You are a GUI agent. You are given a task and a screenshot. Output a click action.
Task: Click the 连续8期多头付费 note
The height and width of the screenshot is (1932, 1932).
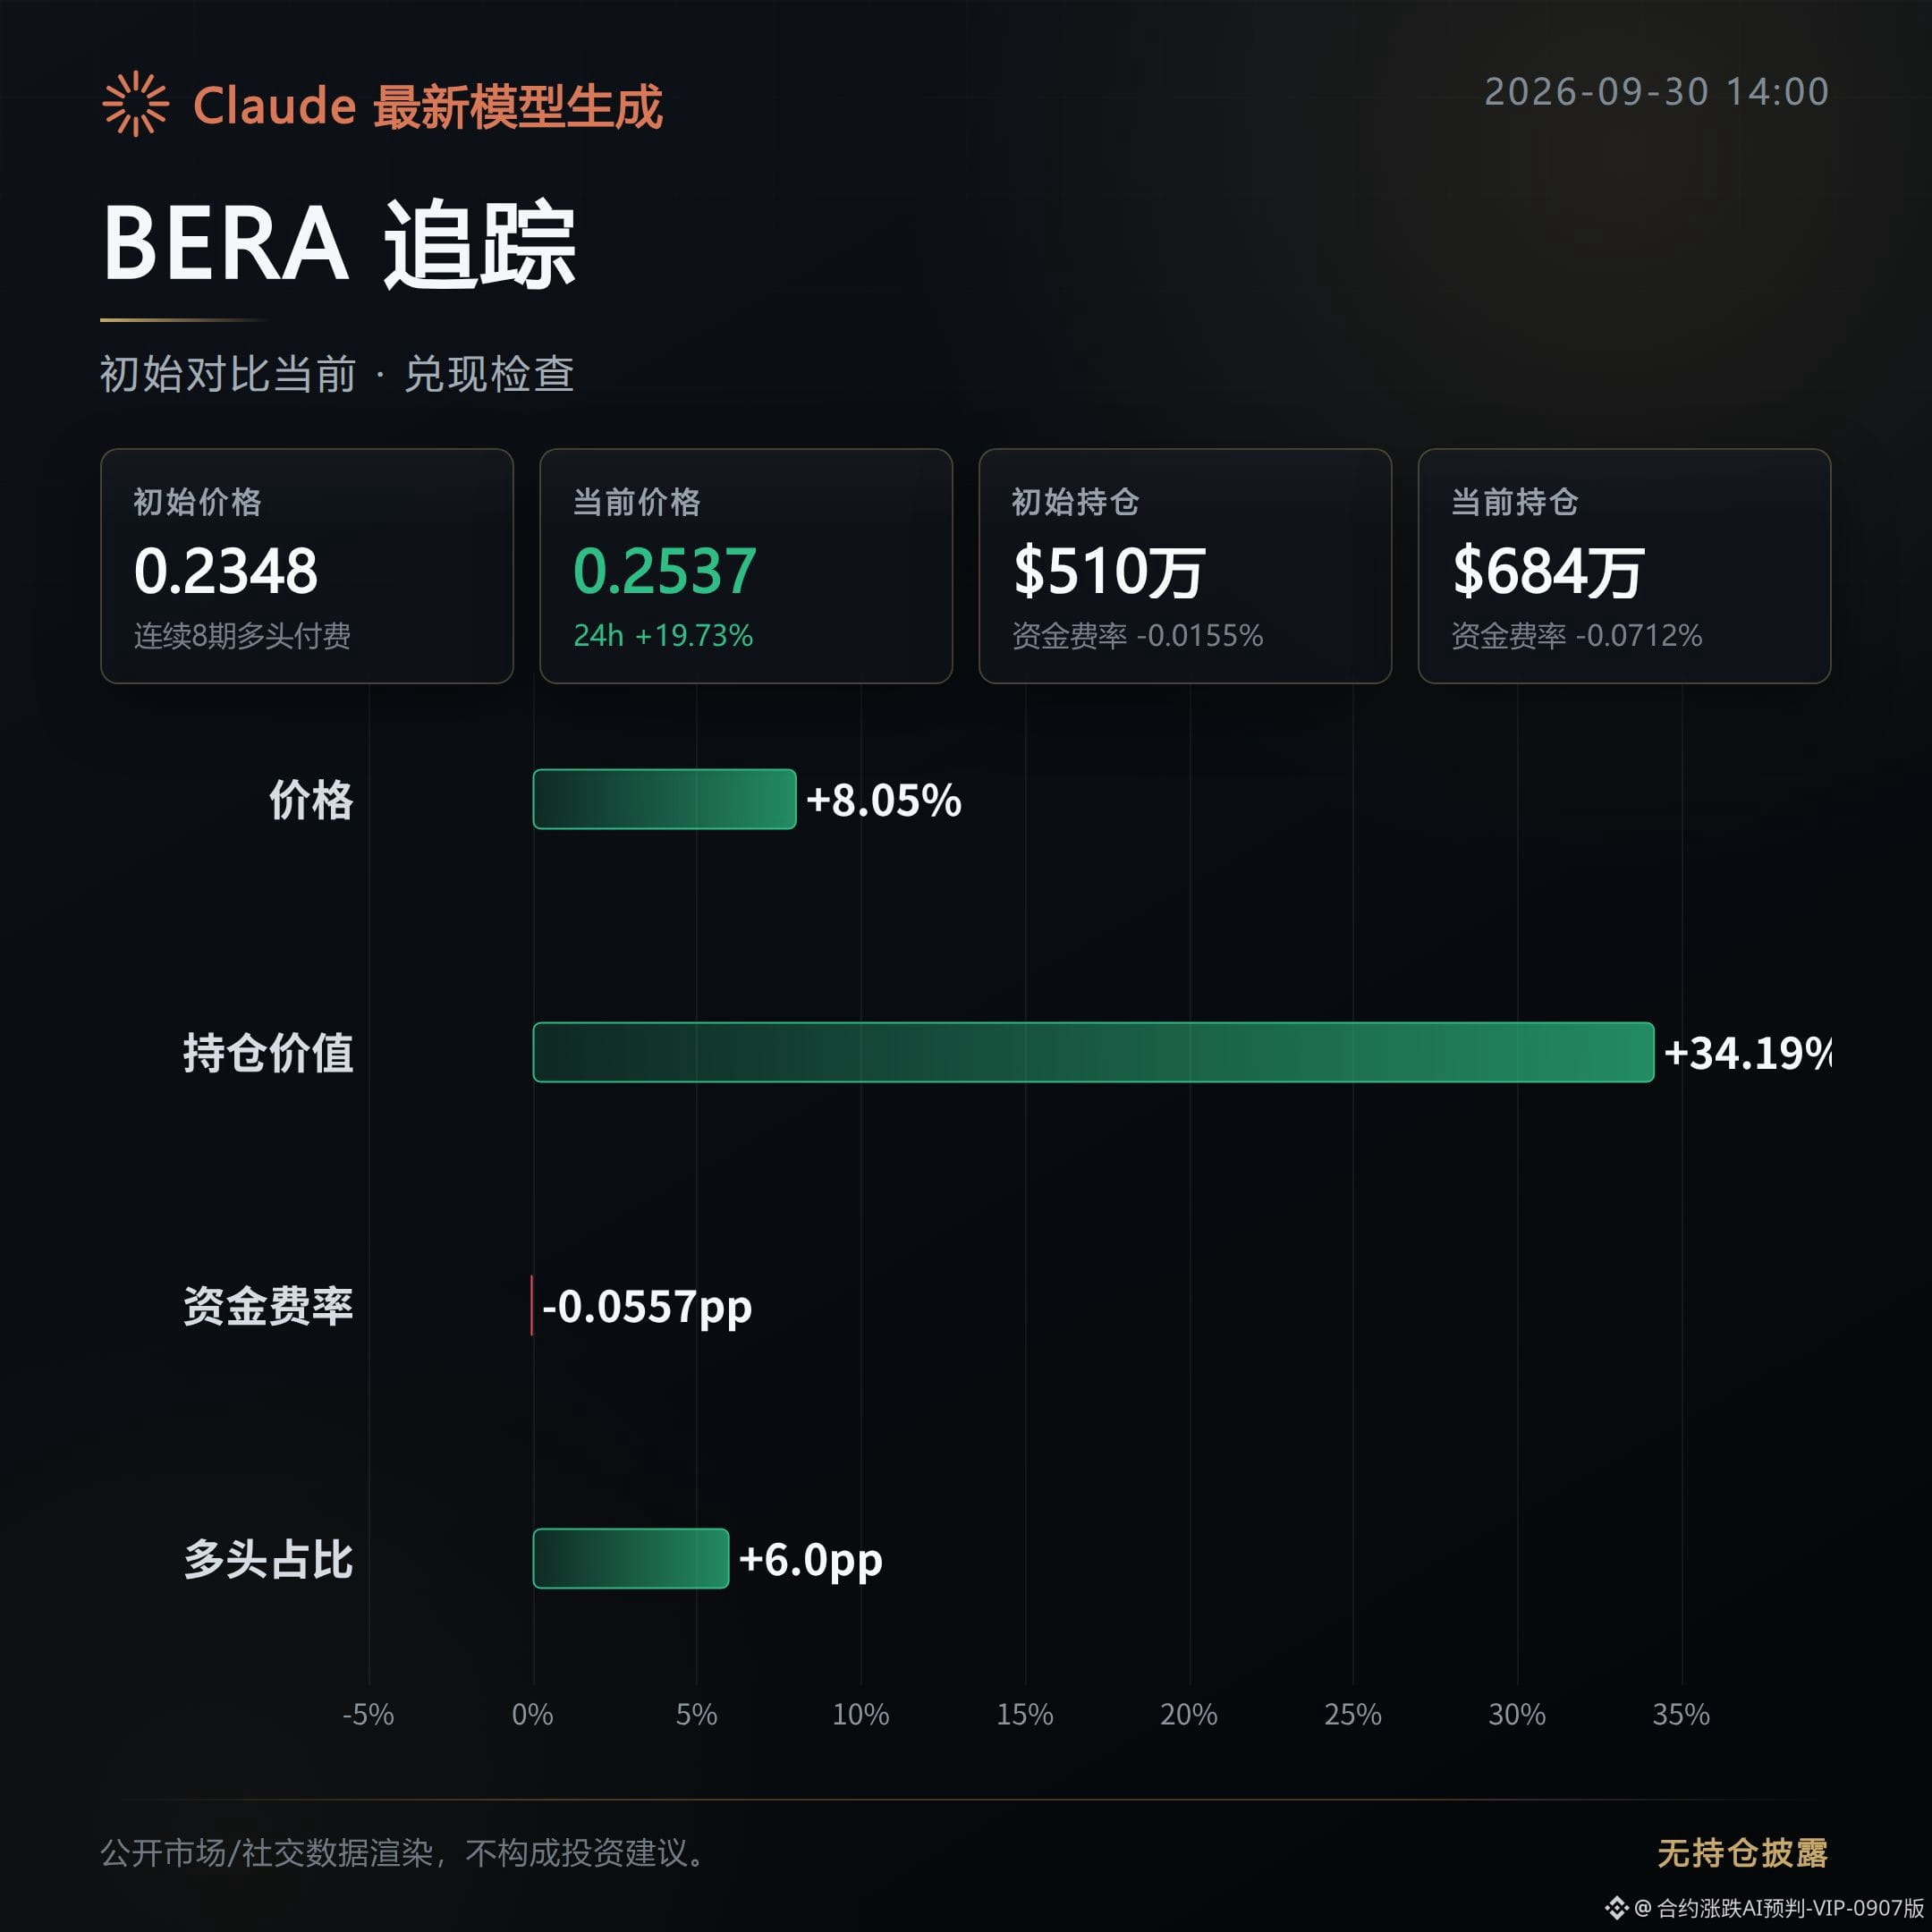pyautogui.click(x=242, y=636)
